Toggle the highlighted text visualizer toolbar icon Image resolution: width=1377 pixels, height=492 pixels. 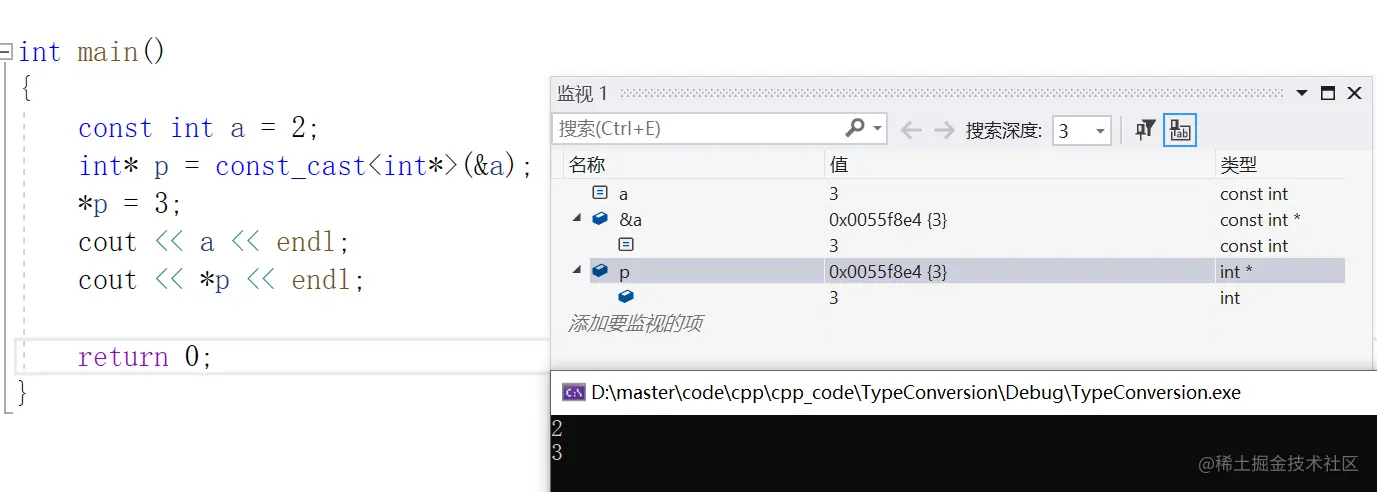point(1180,130)
